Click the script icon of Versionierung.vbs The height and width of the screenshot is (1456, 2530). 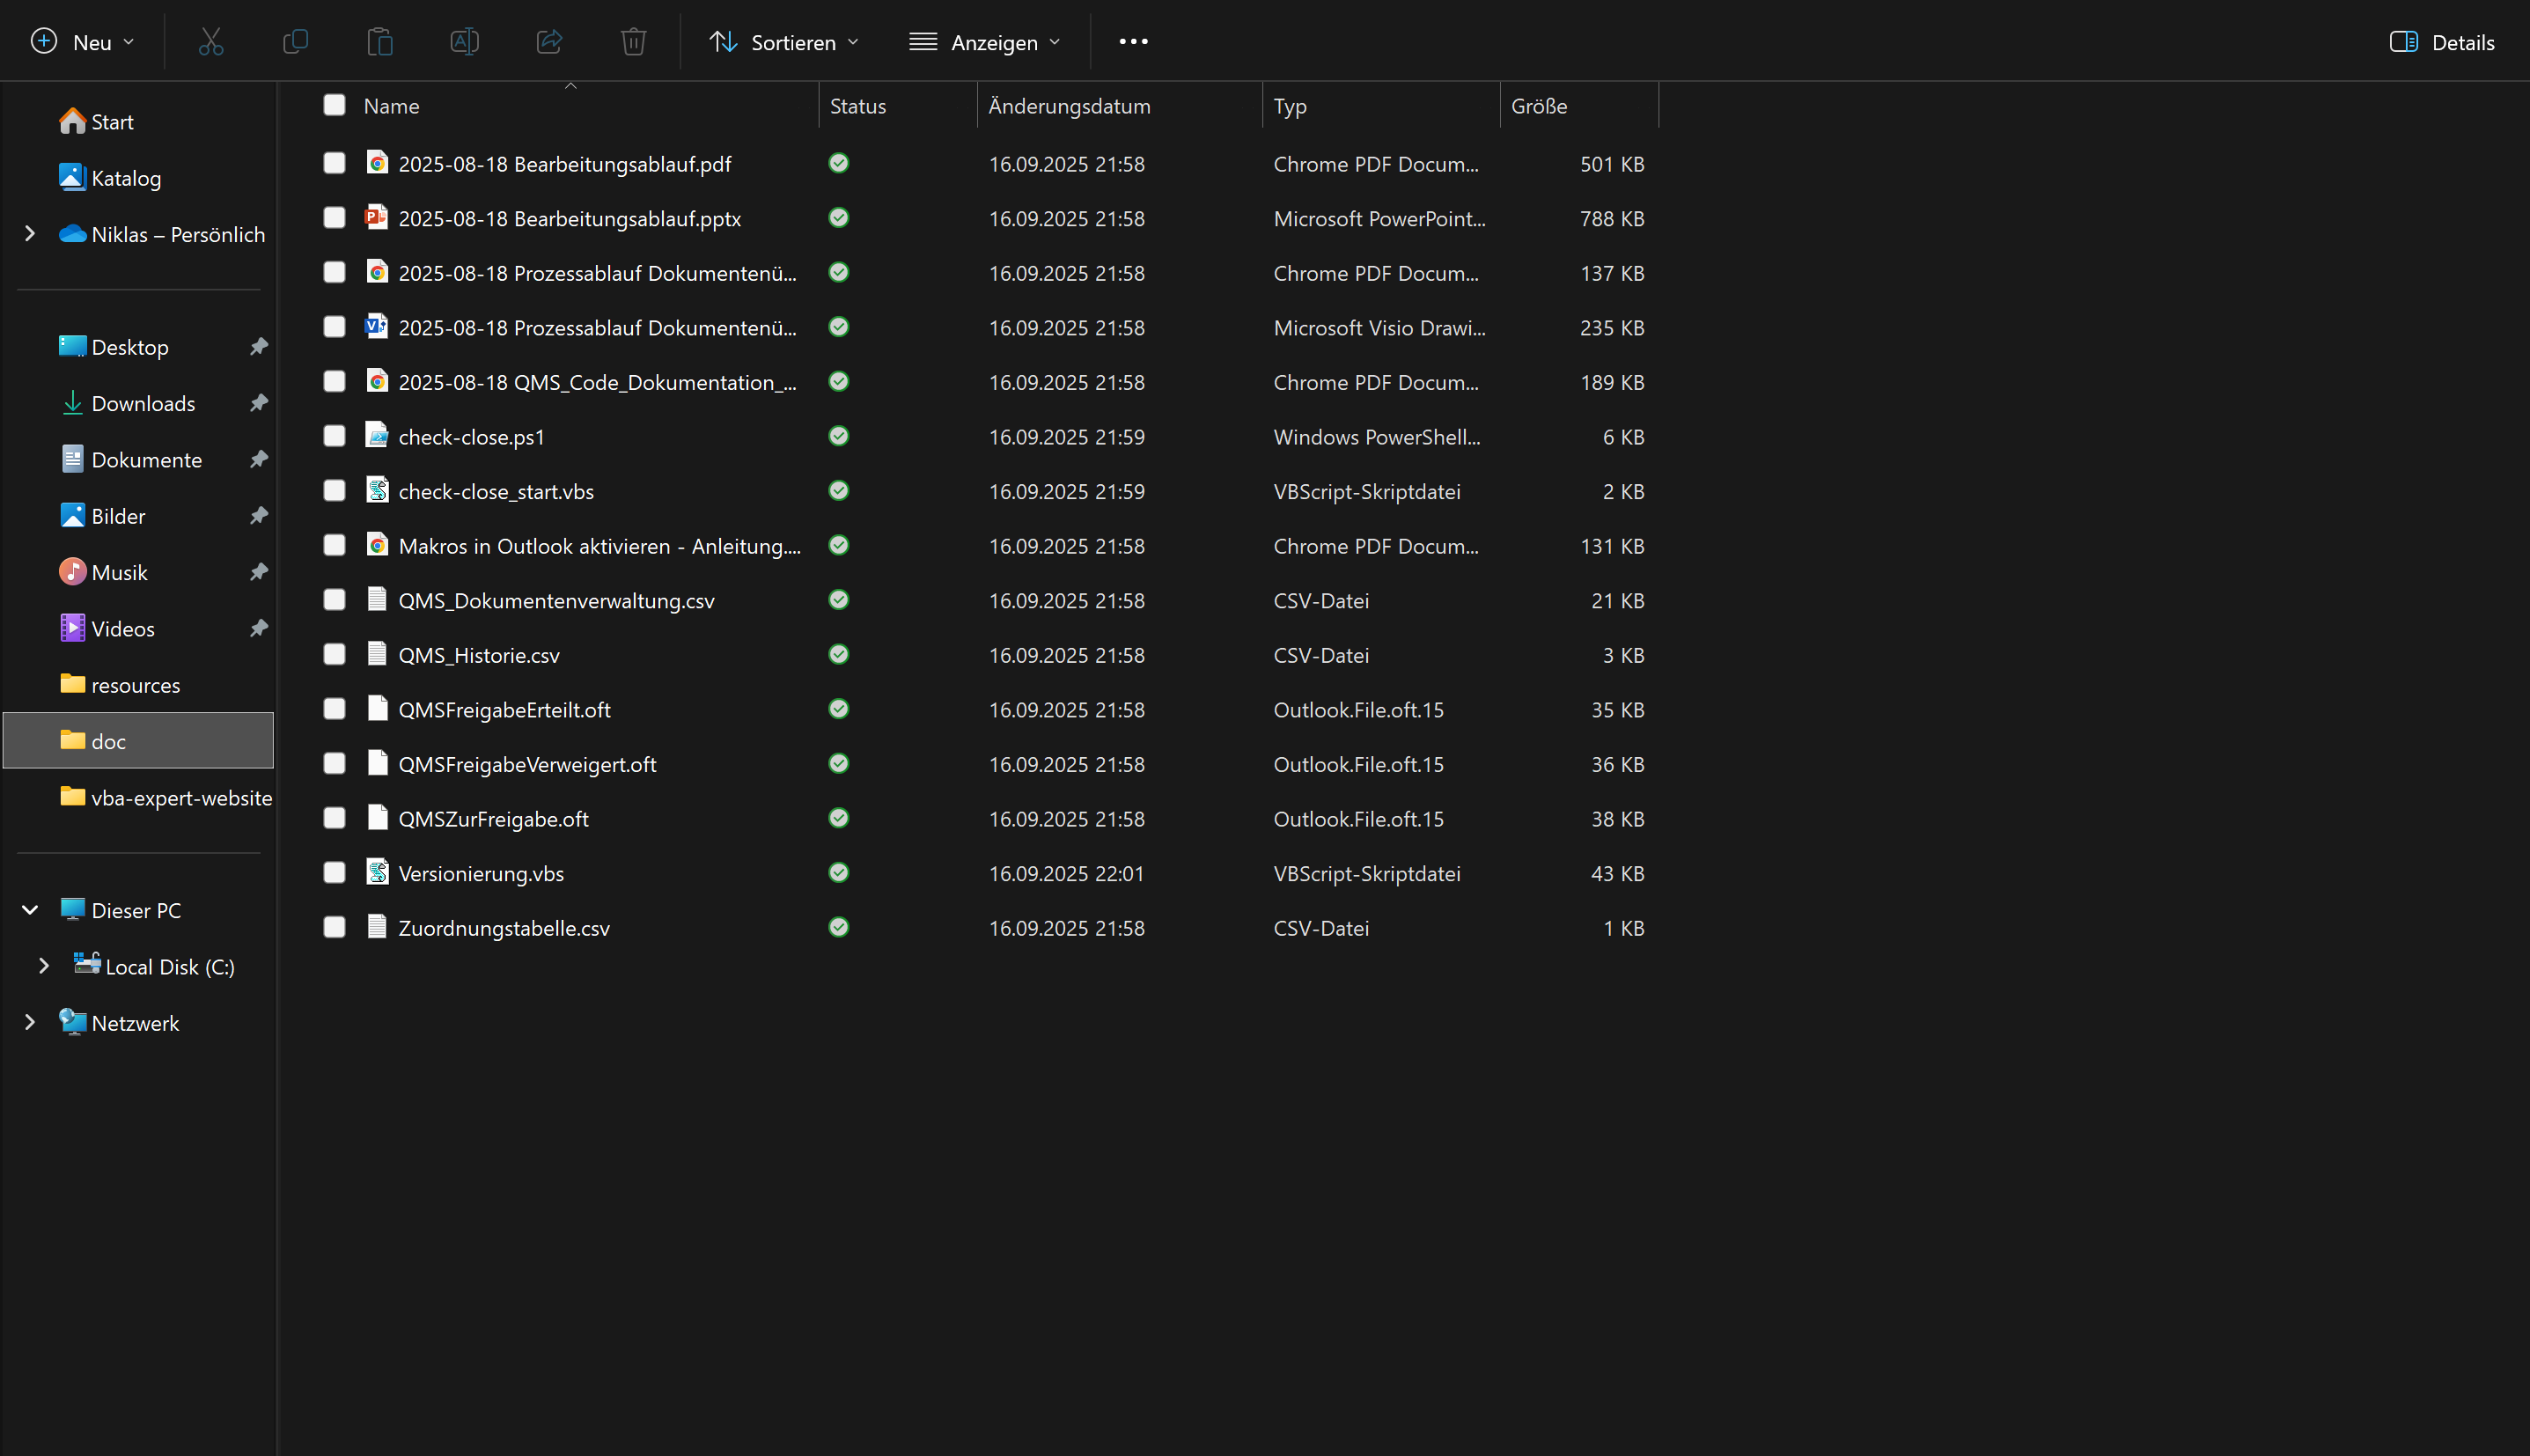[x=377, y=873]
